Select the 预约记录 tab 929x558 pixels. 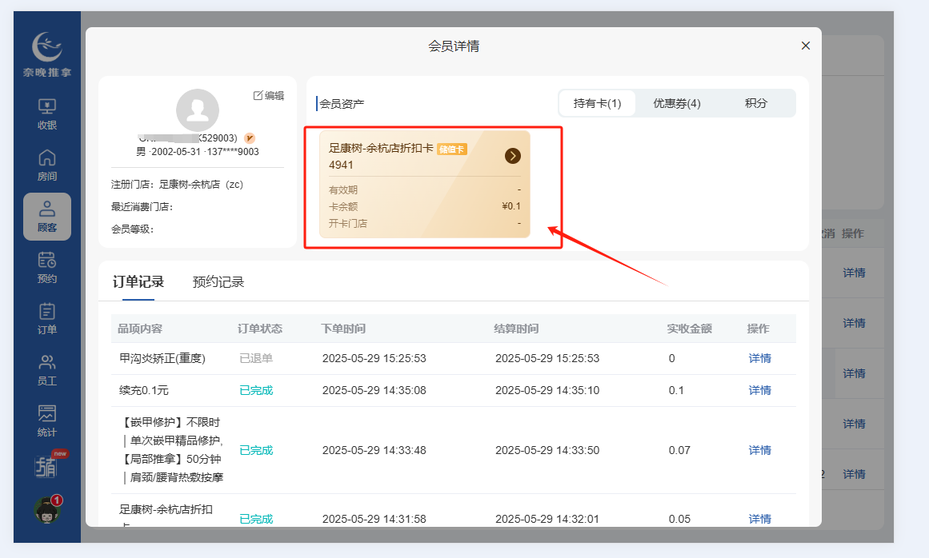(x=218, y=282)
